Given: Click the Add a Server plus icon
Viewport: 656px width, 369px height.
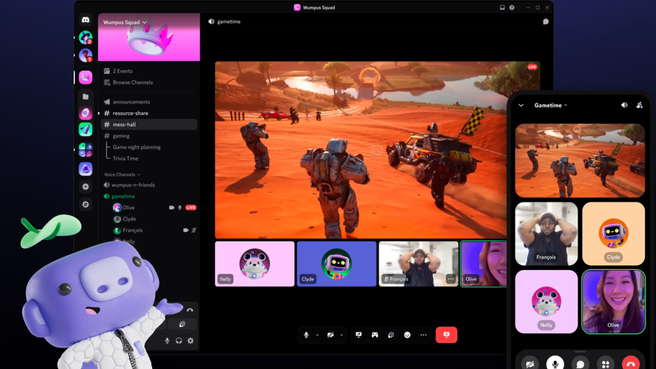Looking at the screenshot, I should (85, 187).
